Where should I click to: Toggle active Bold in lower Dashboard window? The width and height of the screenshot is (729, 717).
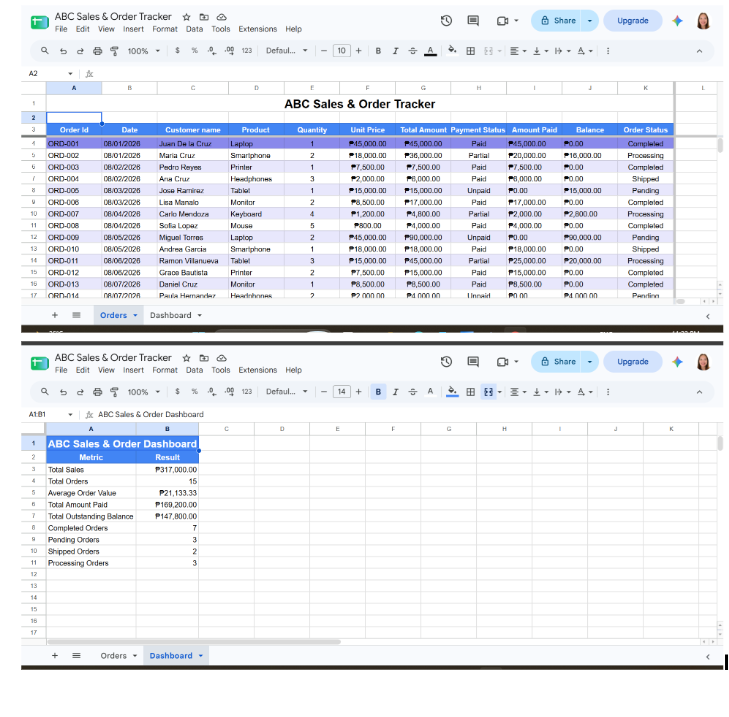[x=378, y=392]
